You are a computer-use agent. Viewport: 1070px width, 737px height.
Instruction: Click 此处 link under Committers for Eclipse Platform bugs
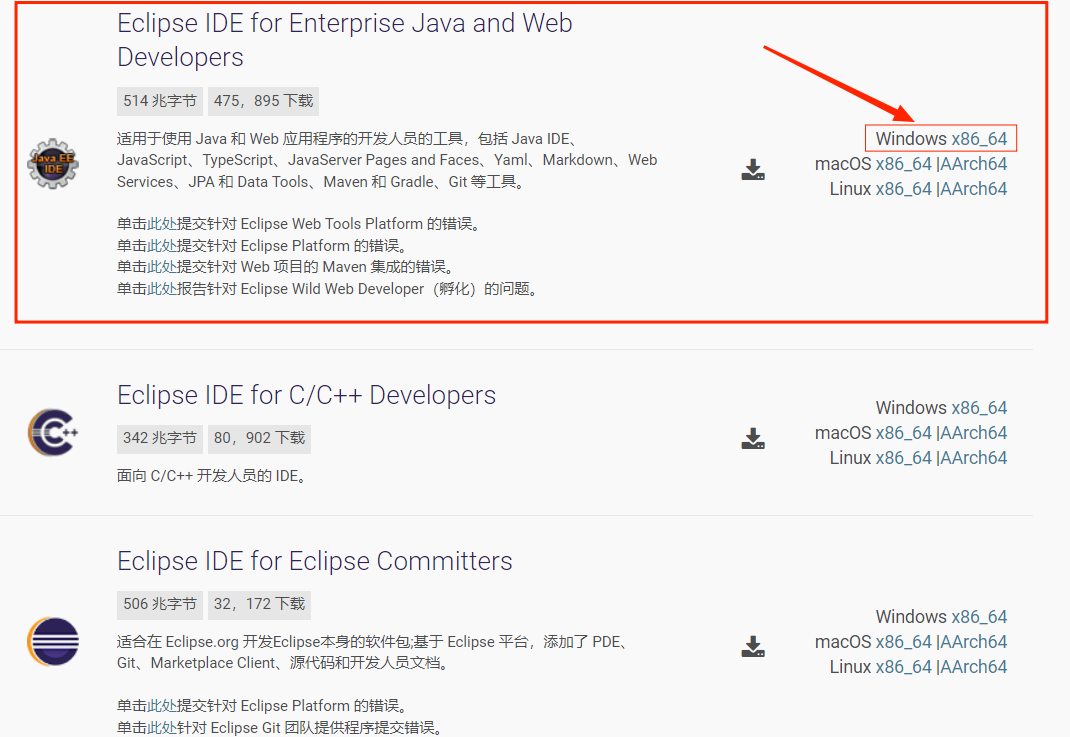[162, 706]
